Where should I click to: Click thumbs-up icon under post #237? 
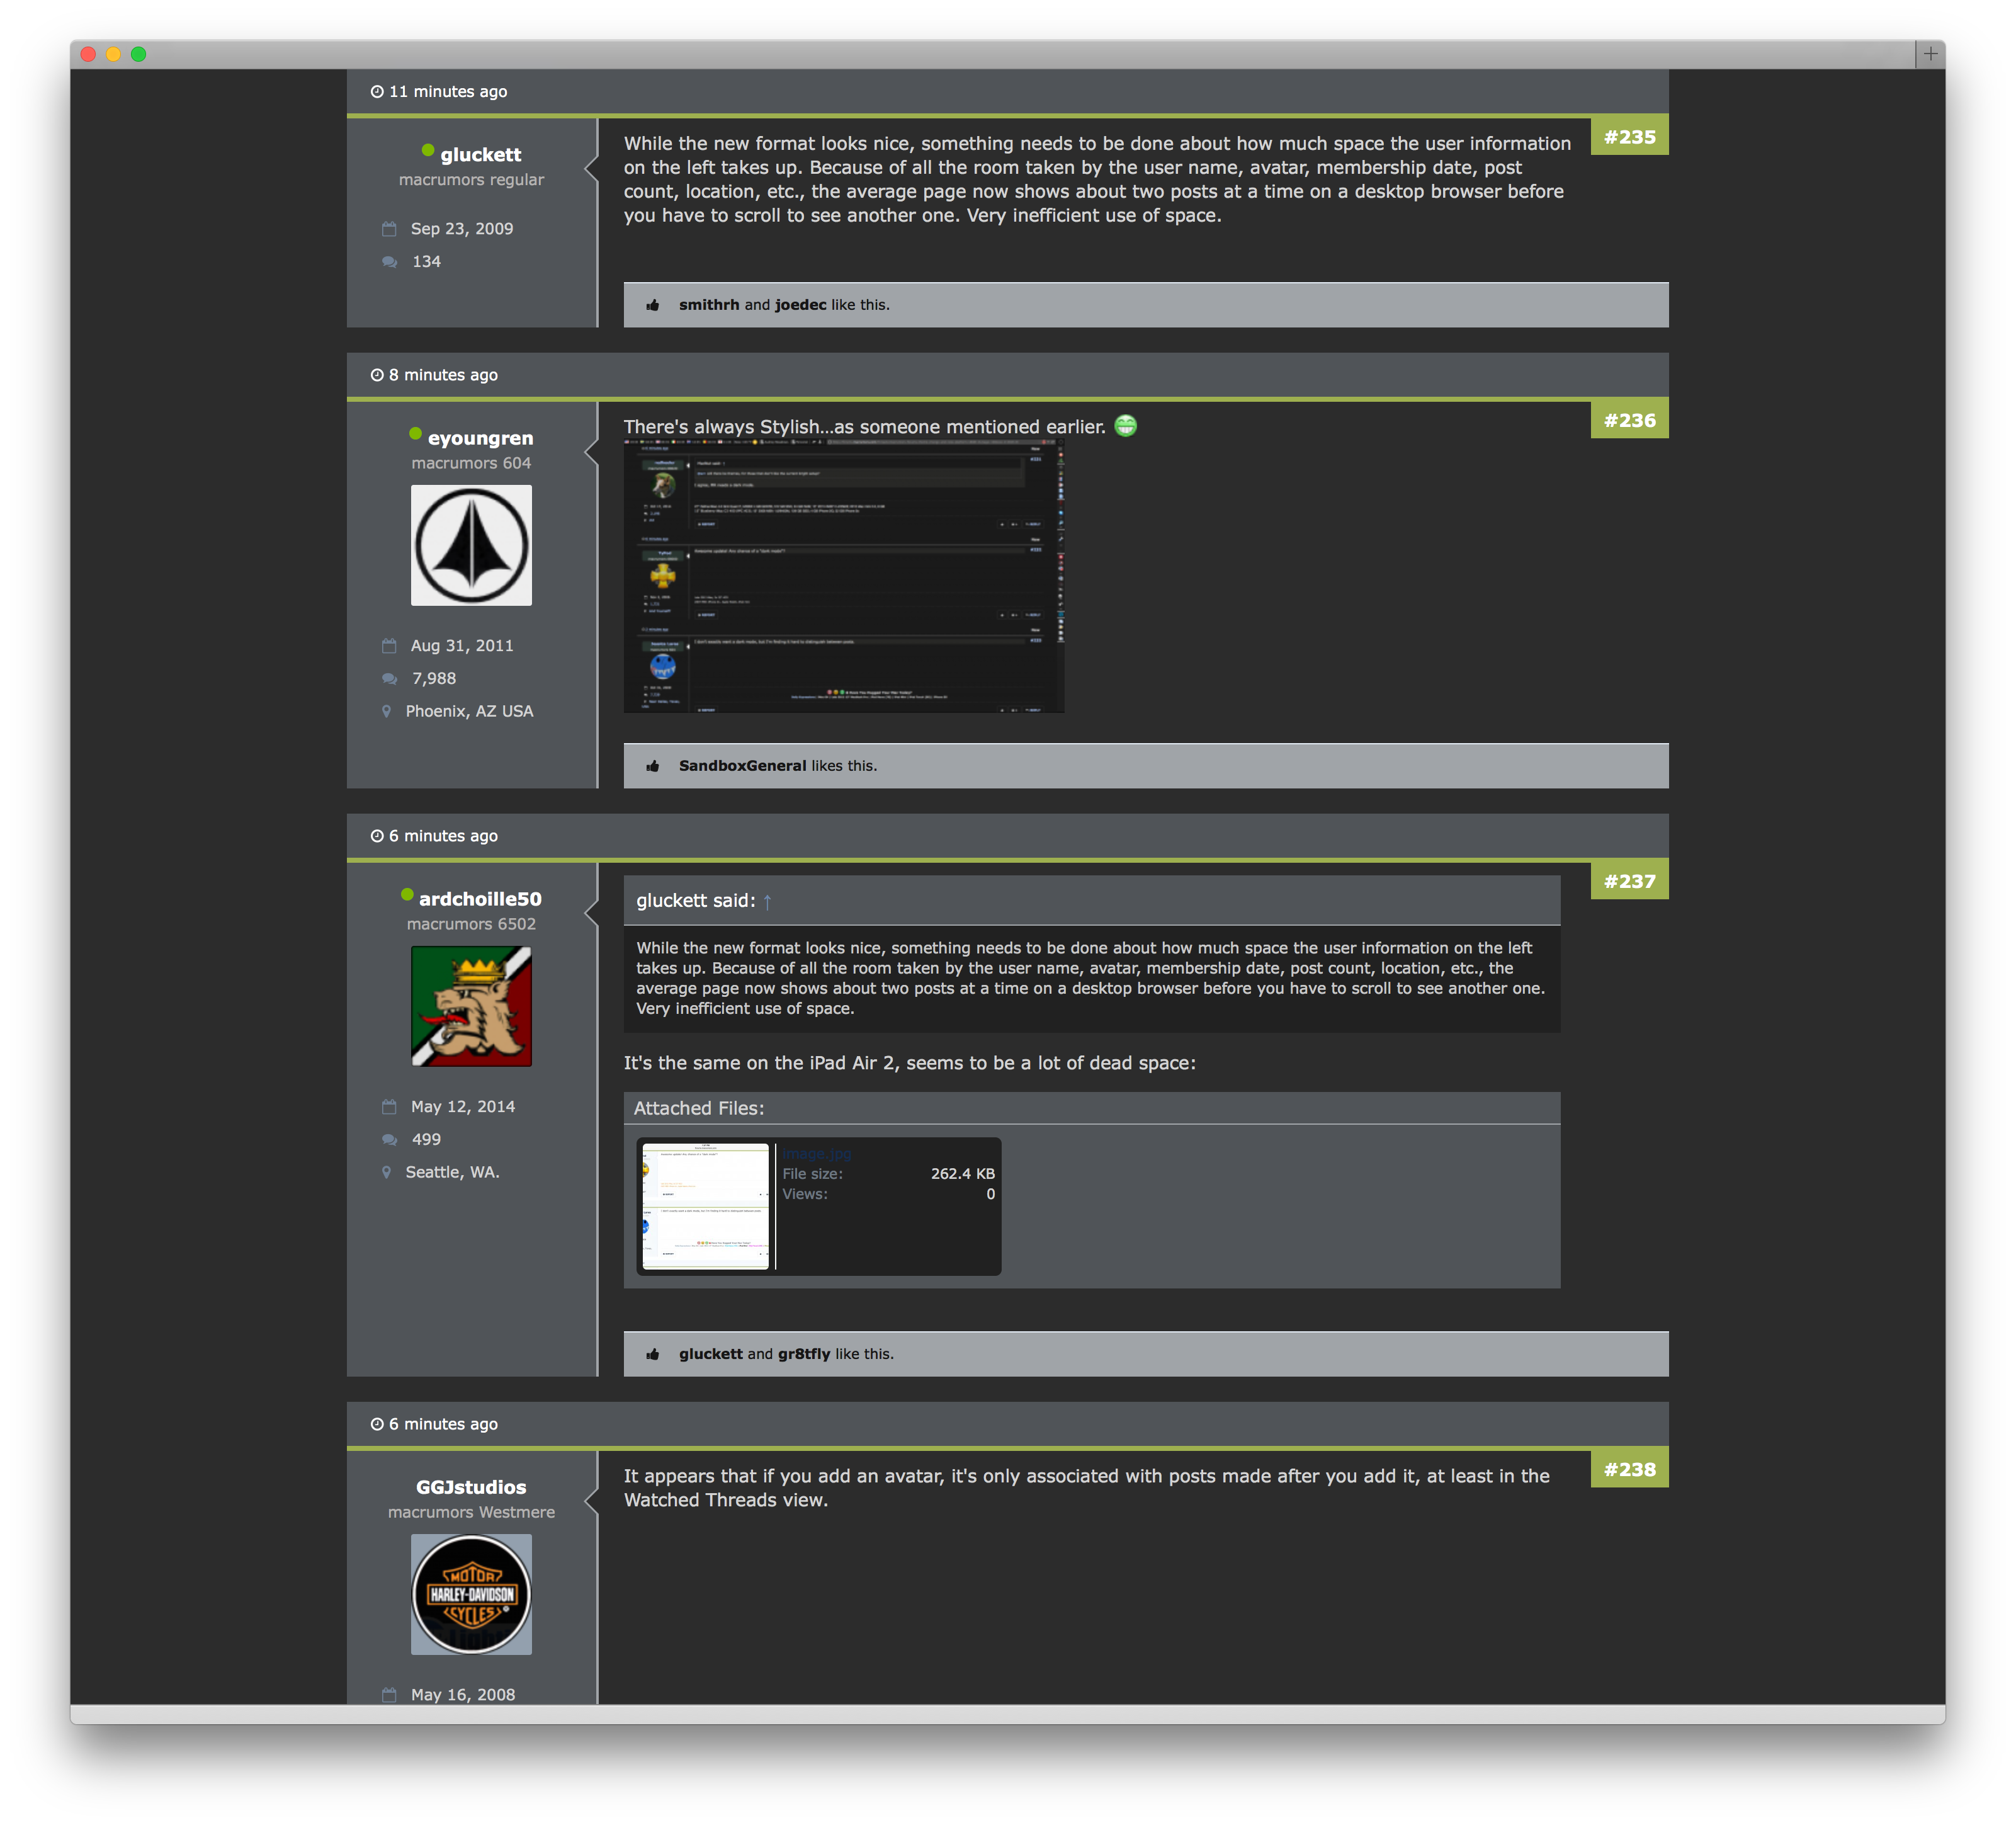click(653, 1354)
